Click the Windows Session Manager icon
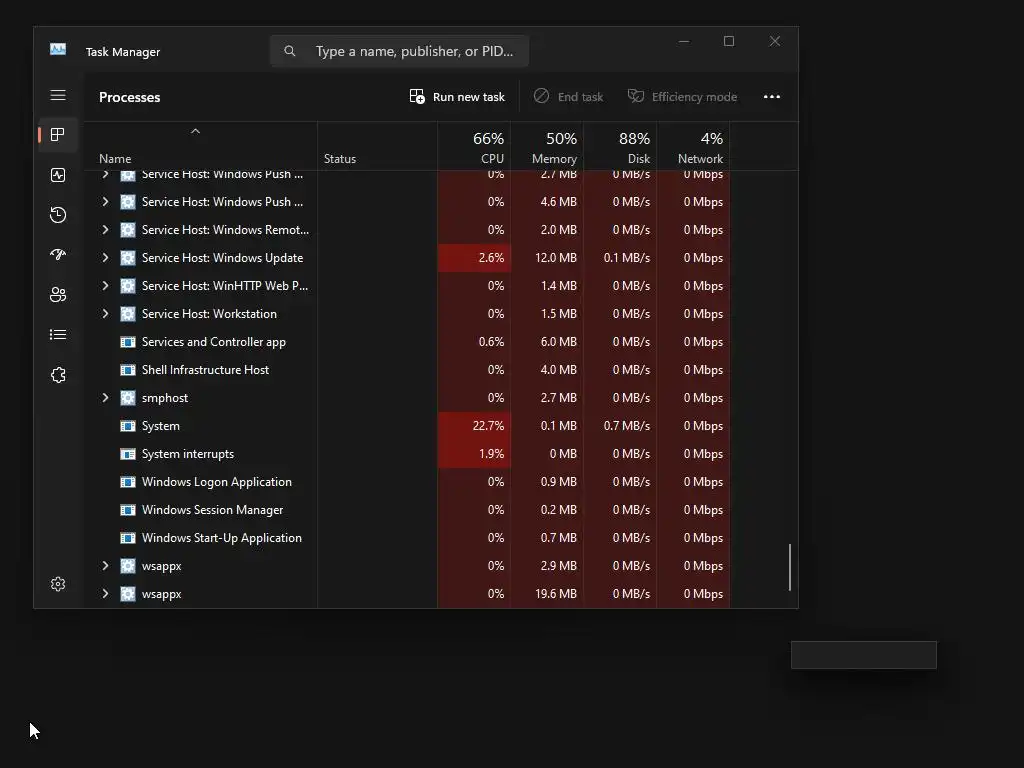1024x768 pixels. pyautogui.click(x=128, y=510)
